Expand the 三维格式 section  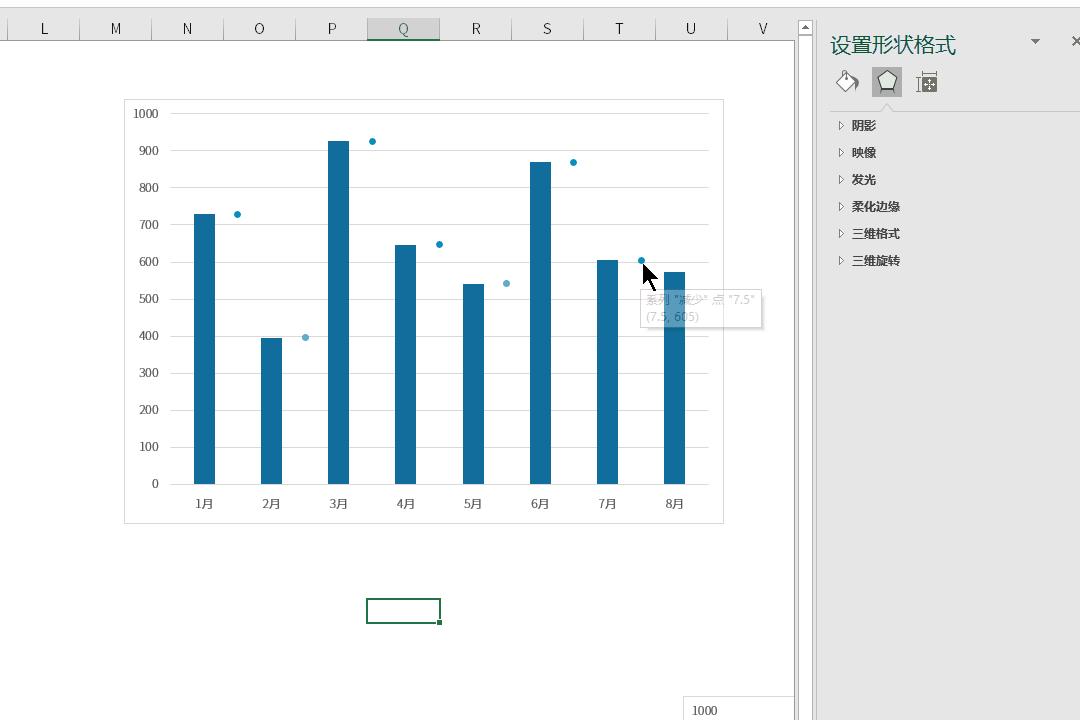pyautogui.click(x=875, y=234)
